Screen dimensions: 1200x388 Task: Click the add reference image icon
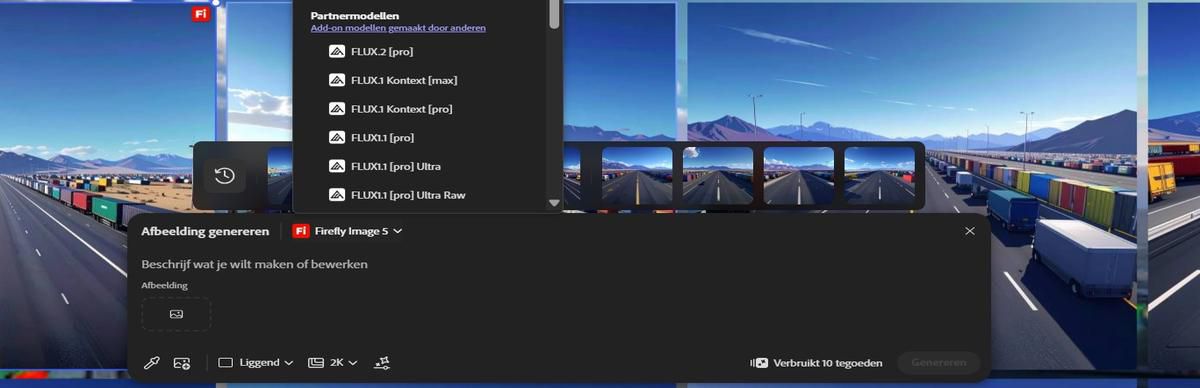click(182, 362)
